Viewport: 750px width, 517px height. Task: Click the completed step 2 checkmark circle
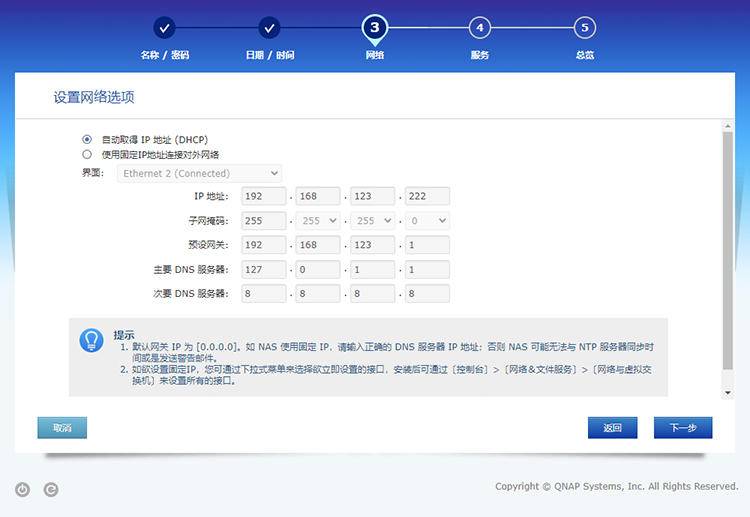click(x=269, y=28)
